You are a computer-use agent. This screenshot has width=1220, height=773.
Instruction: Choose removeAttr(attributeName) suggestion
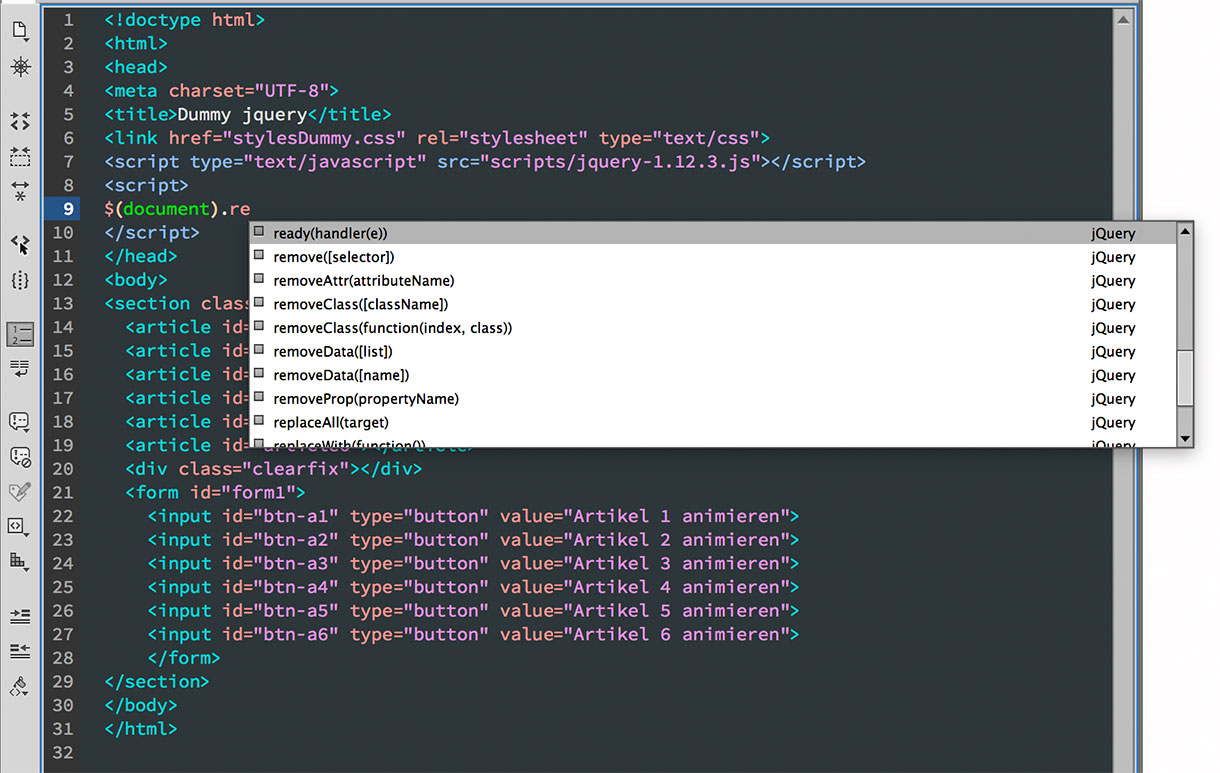pos(712,281)
